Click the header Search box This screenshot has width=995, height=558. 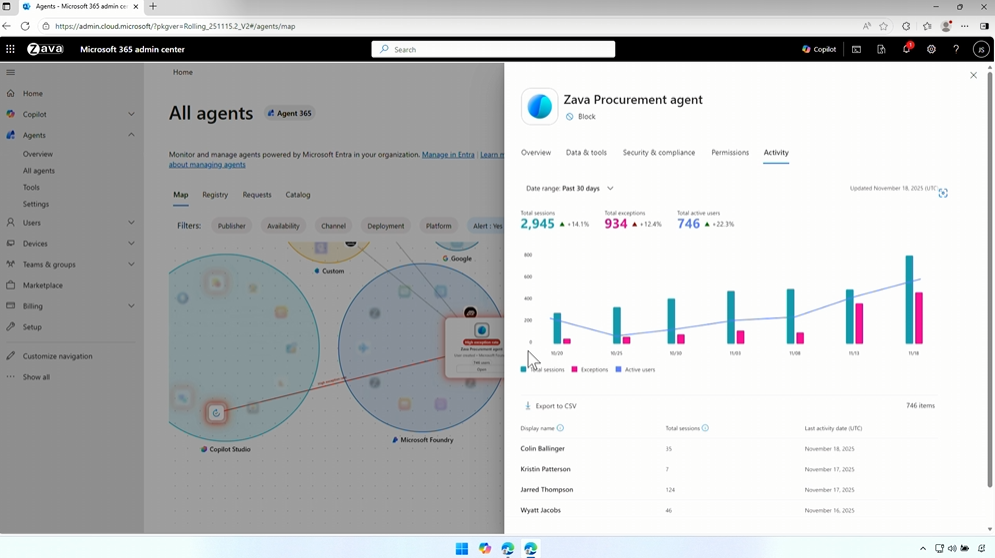[493, 49]
